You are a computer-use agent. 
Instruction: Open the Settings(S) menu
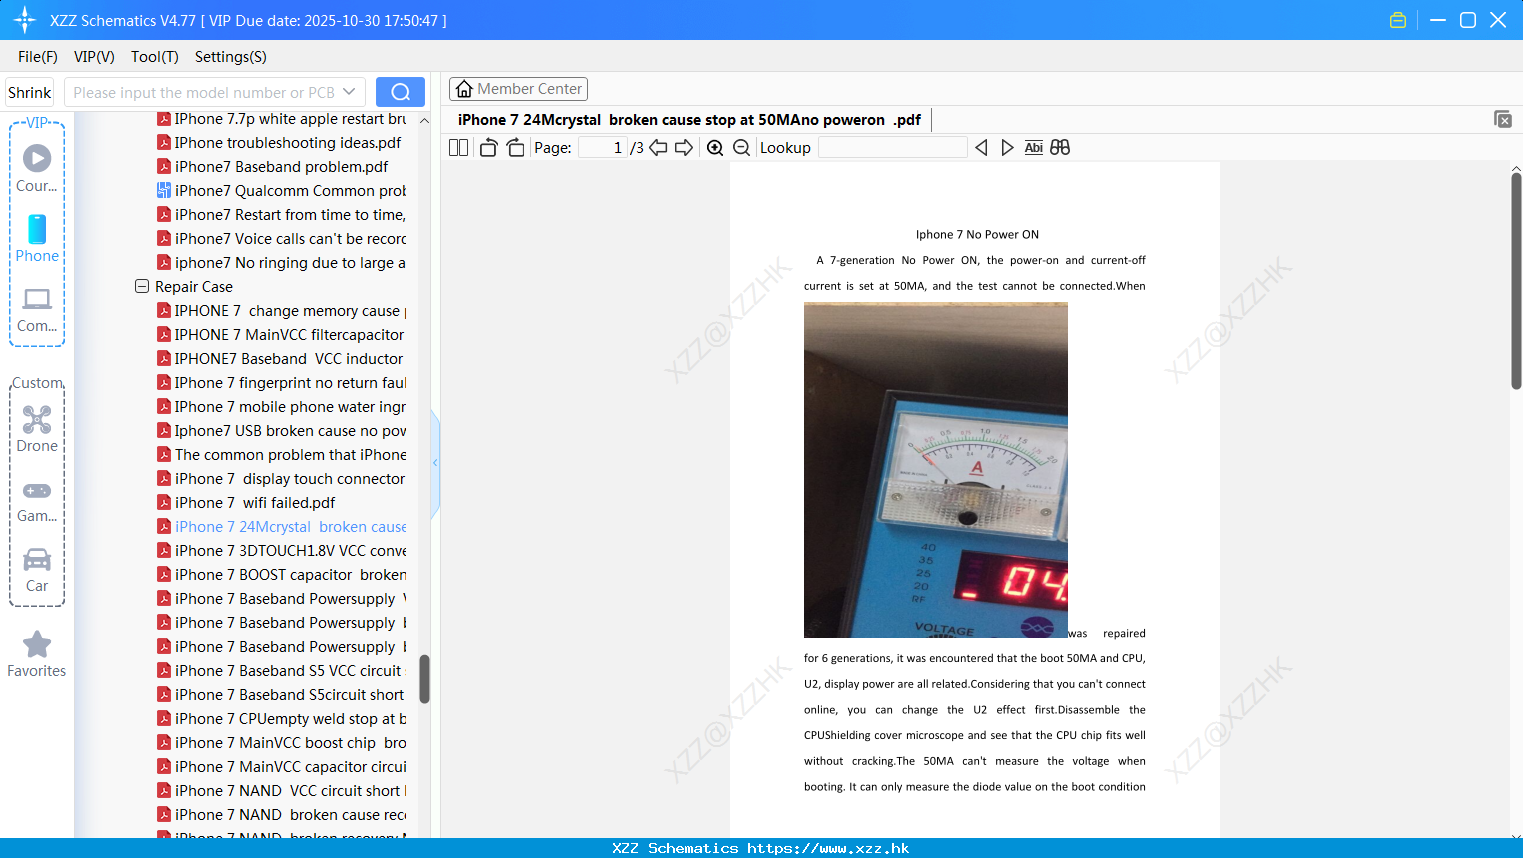[231, 57]
